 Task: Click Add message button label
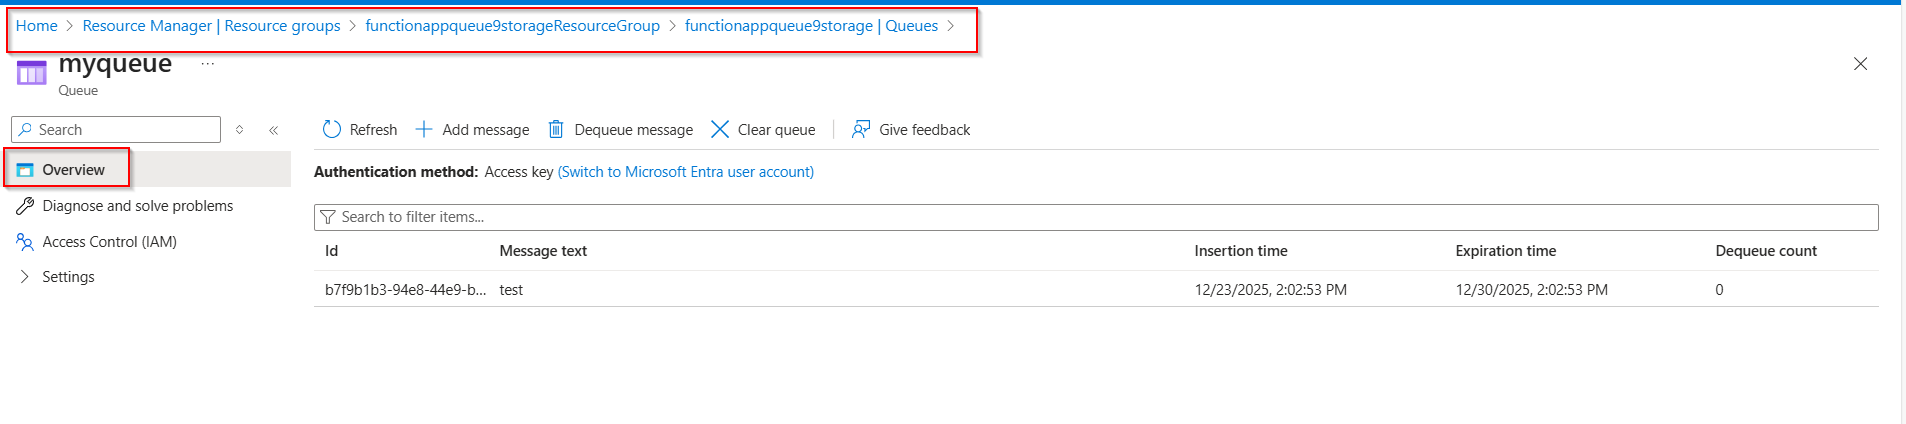pos(486,130)
